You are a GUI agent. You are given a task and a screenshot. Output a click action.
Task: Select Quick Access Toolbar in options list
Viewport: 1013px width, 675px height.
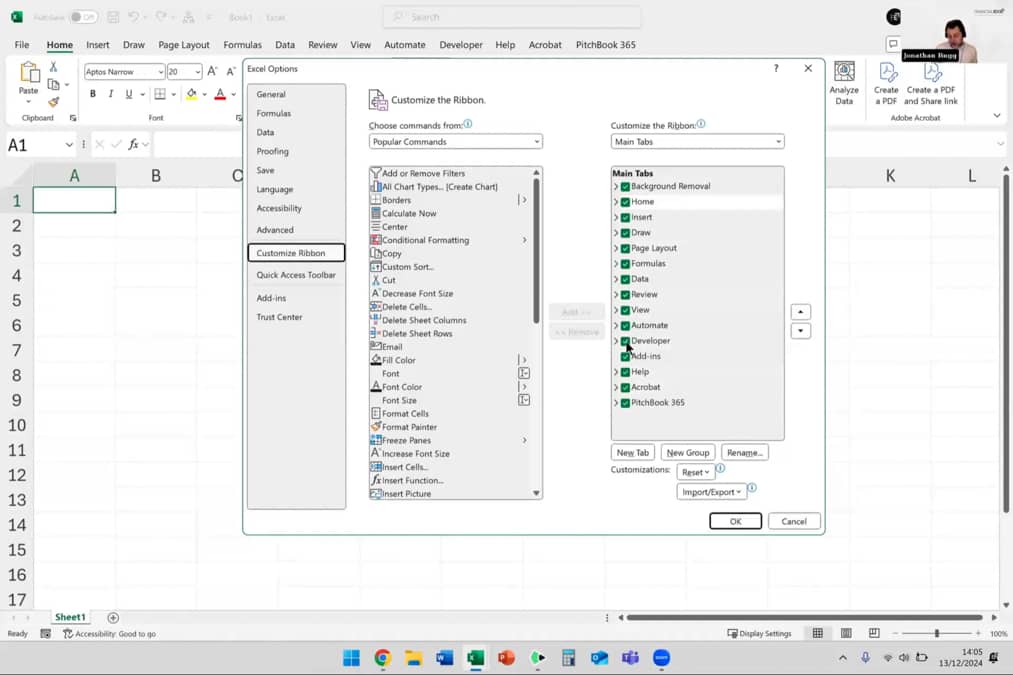tap(296, 275)
